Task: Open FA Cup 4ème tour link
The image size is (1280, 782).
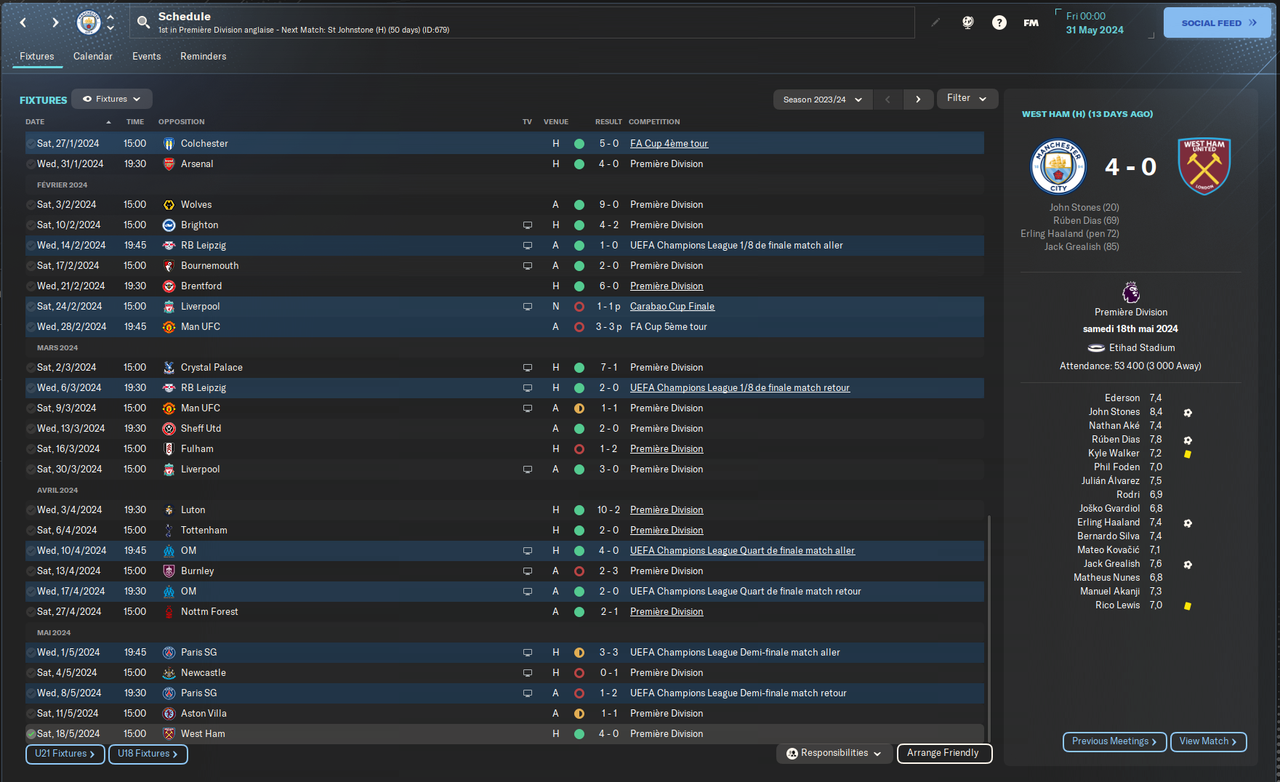Action: click(x=669, y=144)
